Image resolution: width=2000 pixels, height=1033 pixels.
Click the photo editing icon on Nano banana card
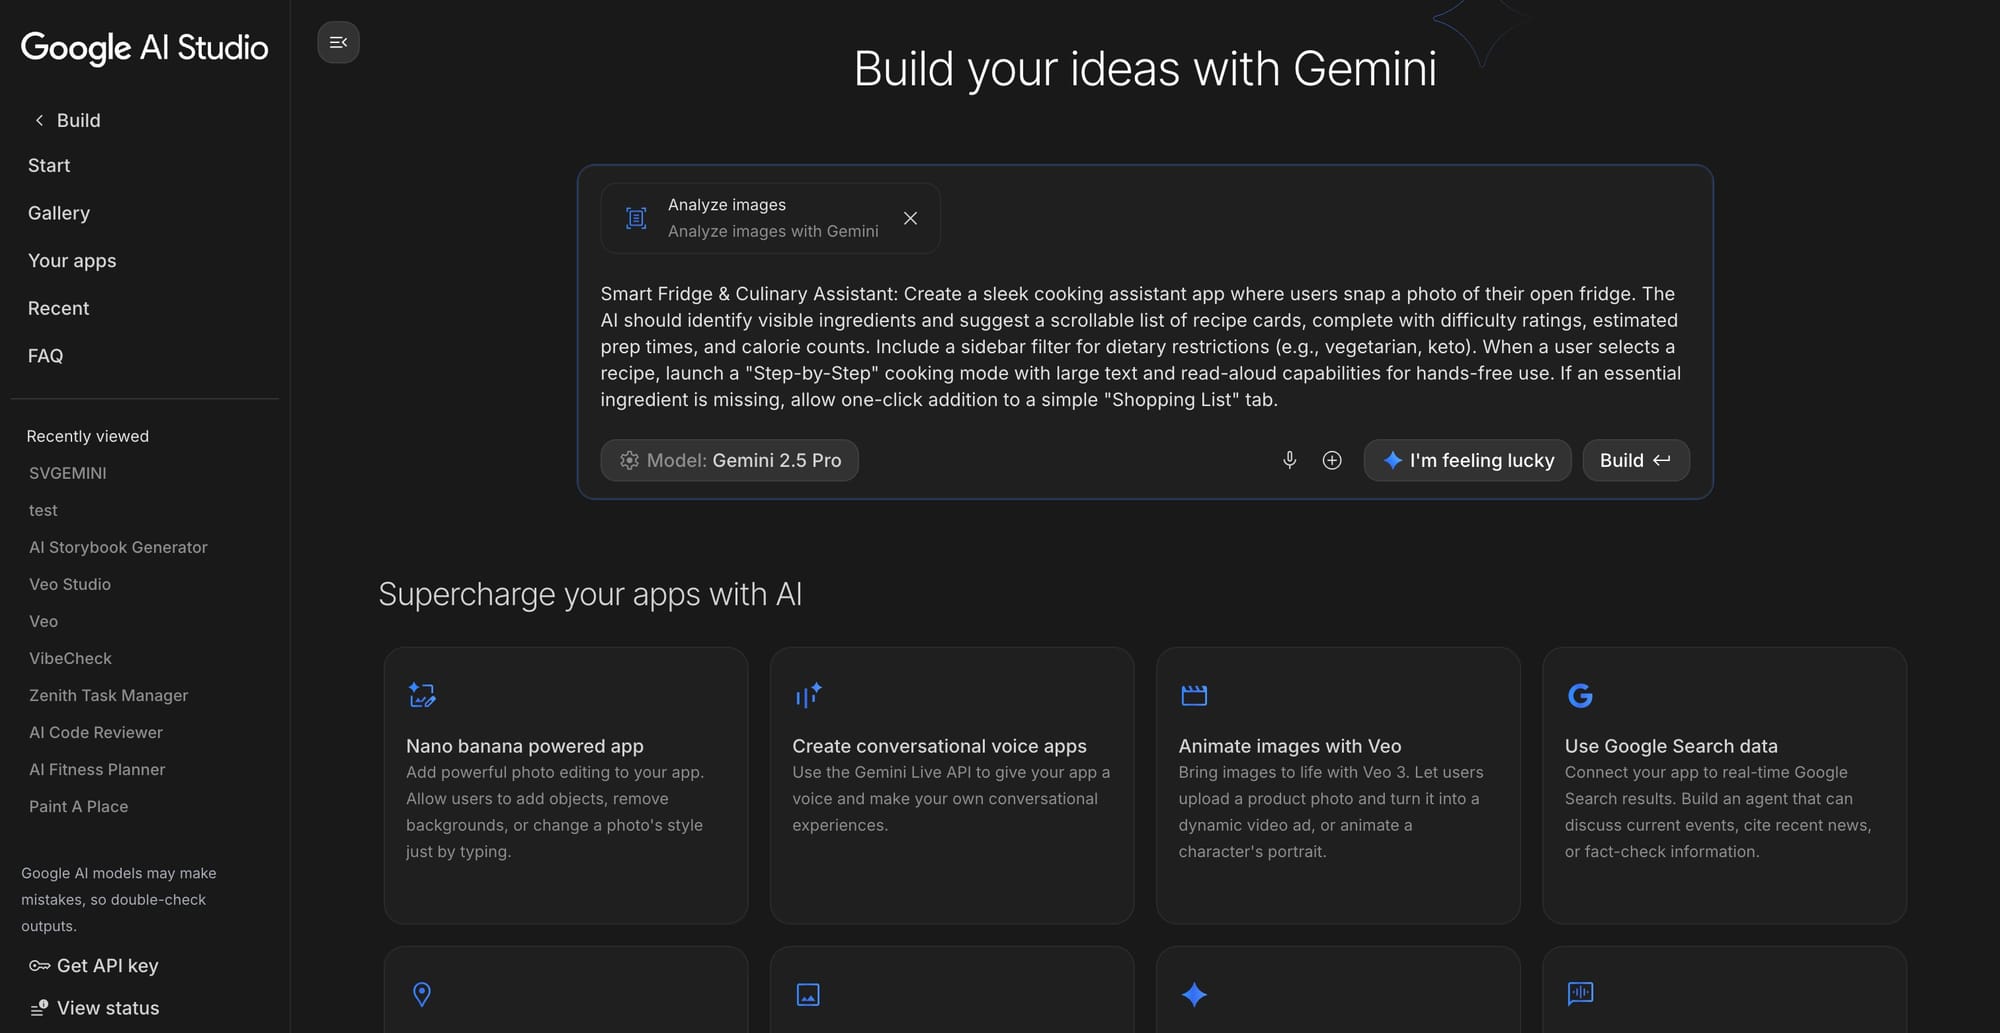421,694
